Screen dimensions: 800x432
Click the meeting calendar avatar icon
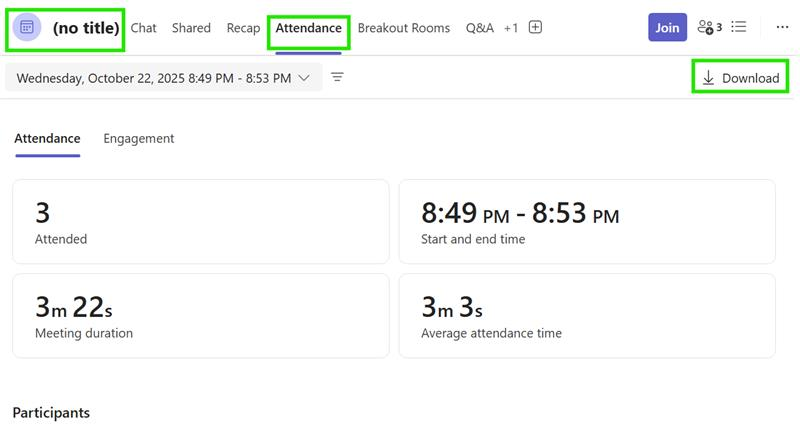[x=27, y=28]
